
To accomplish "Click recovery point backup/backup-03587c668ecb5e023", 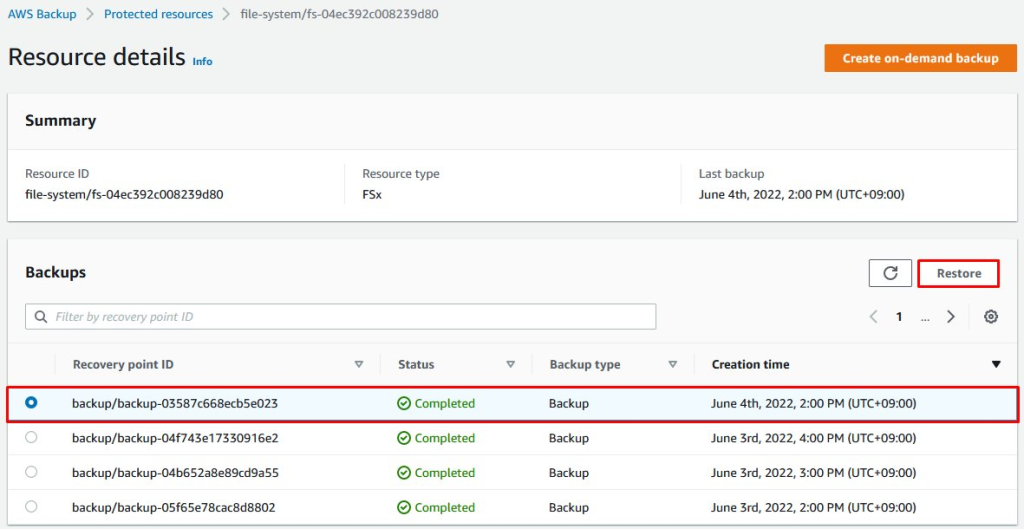I will pyautogui.click(x=175, y=404).
